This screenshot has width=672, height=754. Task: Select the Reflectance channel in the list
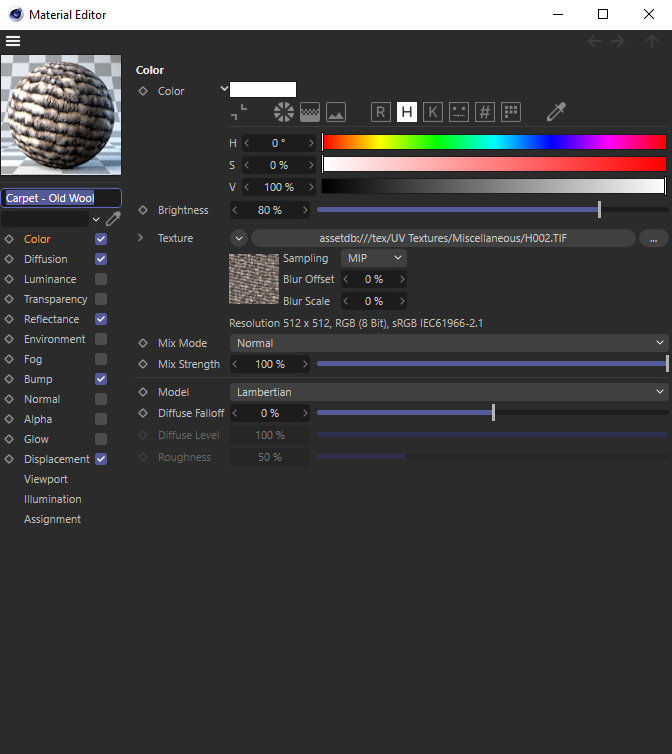pyautogui.click(x=51, y=319)
